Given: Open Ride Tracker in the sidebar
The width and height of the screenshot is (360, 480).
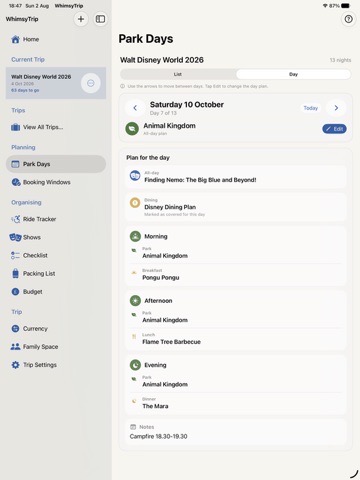Looking at the screenshot, I should pos(56,219).
